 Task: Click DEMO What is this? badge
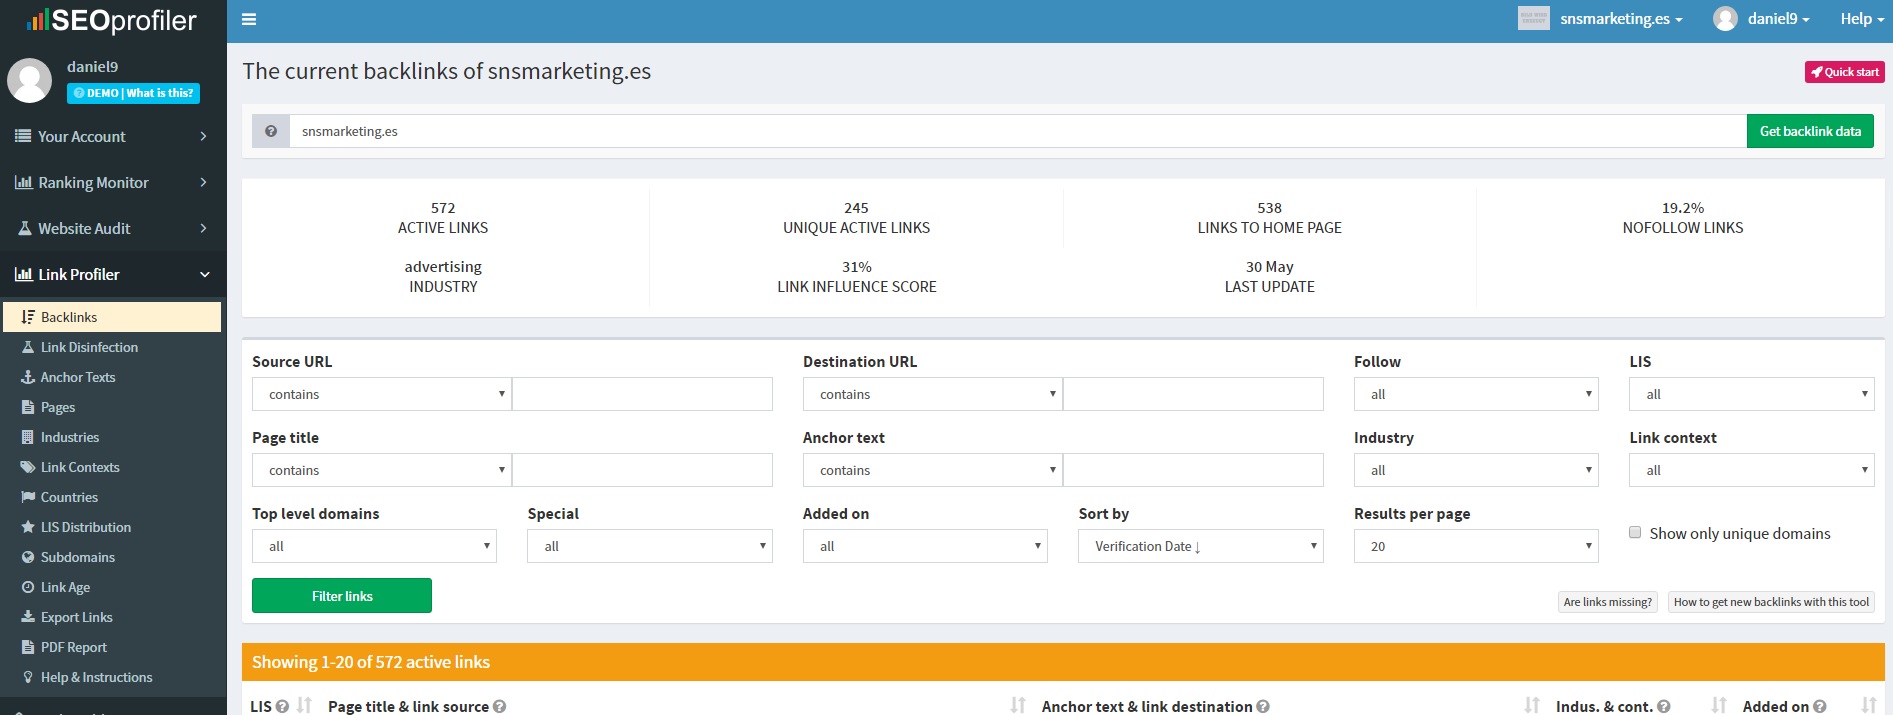133,93
